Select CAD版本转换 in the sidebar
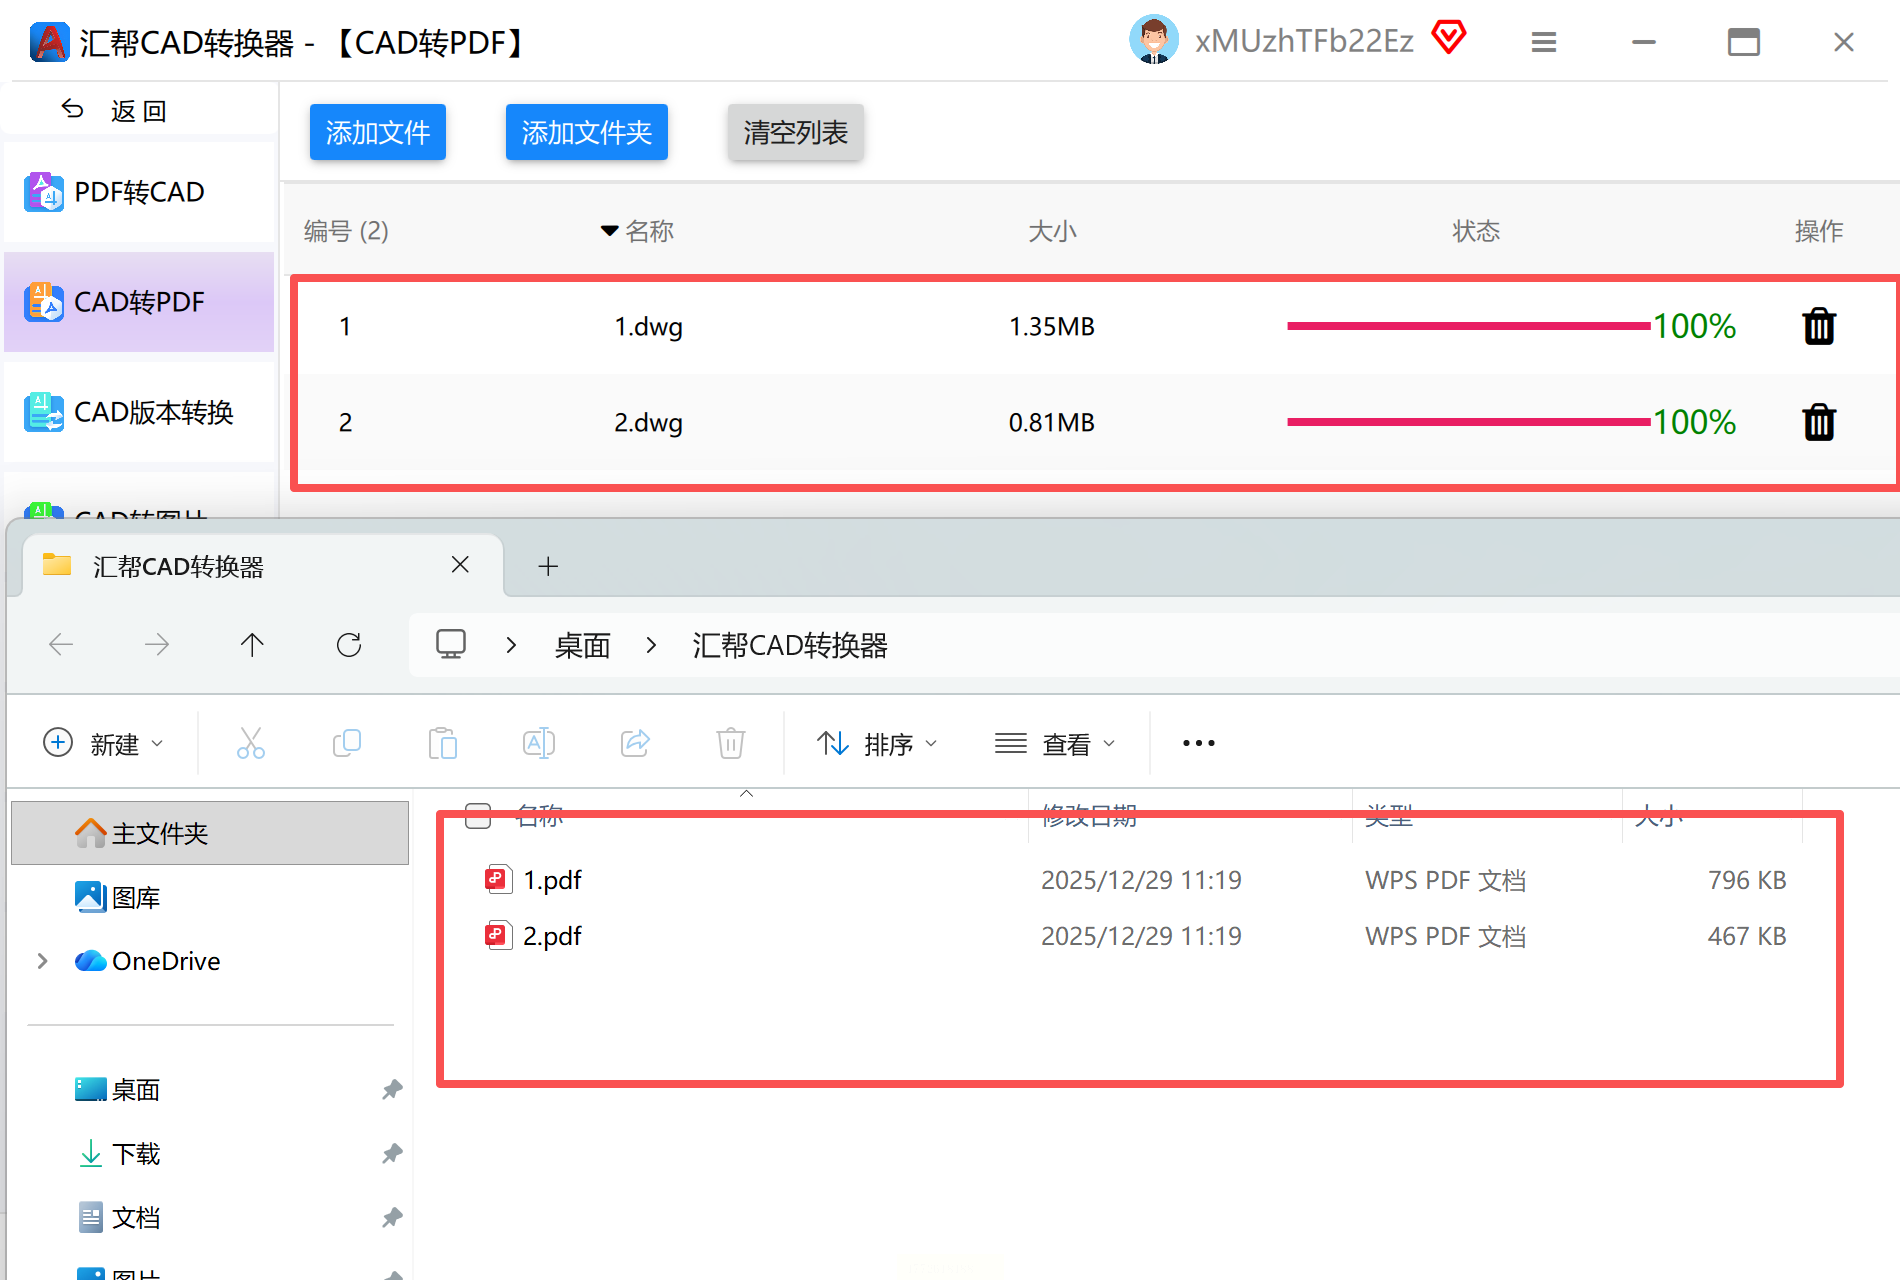This screenshot has height=1280, width=1900. (x=139, y=412)
